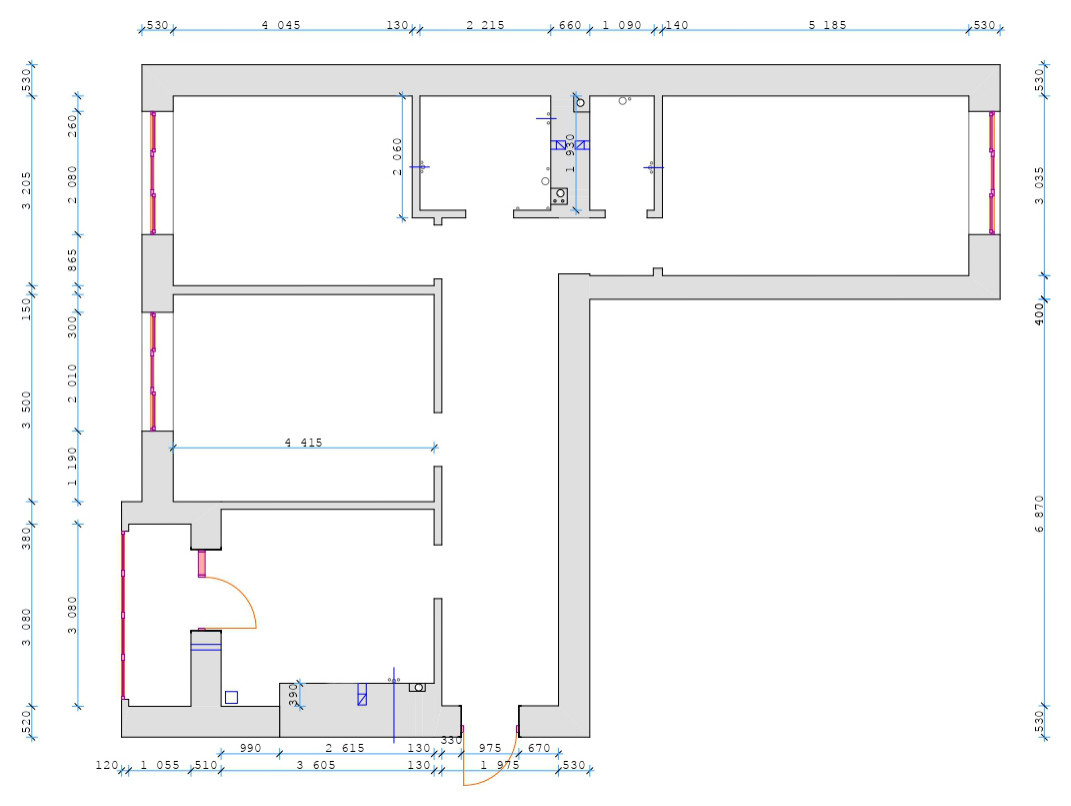Select the 2 215 top dimension label
1071x806 pixels.
(485, 25)
